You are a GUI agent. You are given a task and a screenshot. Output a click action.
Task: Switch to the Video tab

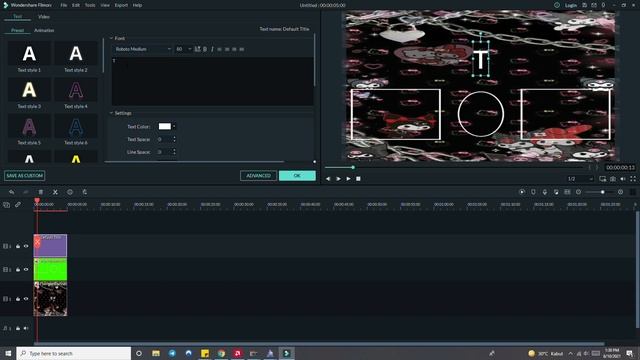[44, 17]
